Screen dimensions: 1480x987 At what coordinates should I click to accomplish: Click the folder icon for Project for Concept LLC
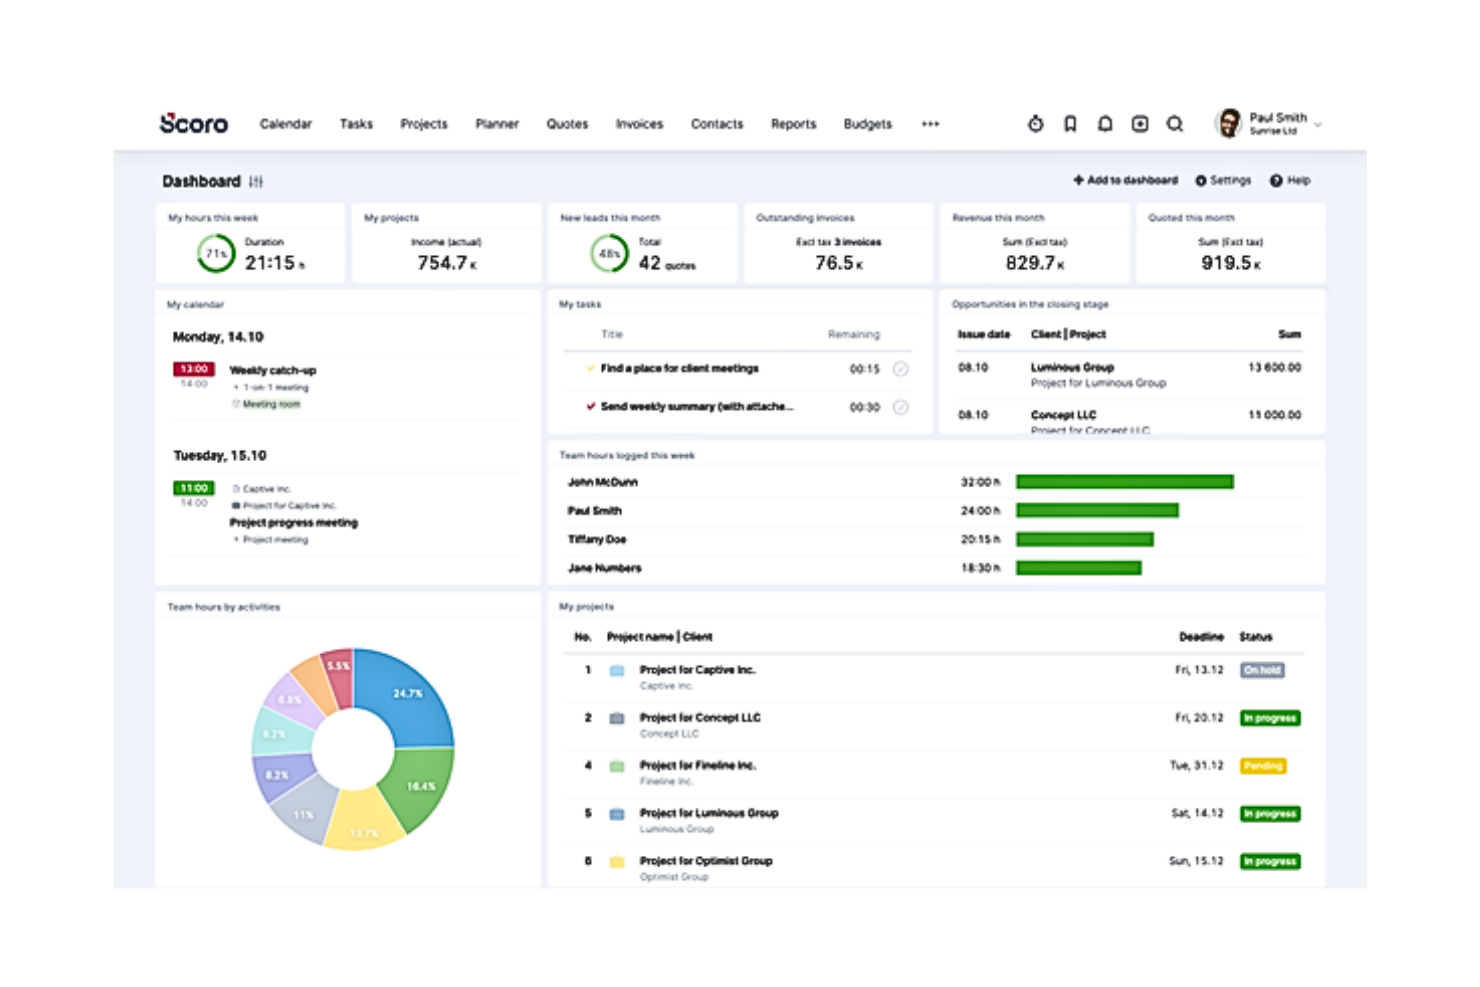[617, 718]
